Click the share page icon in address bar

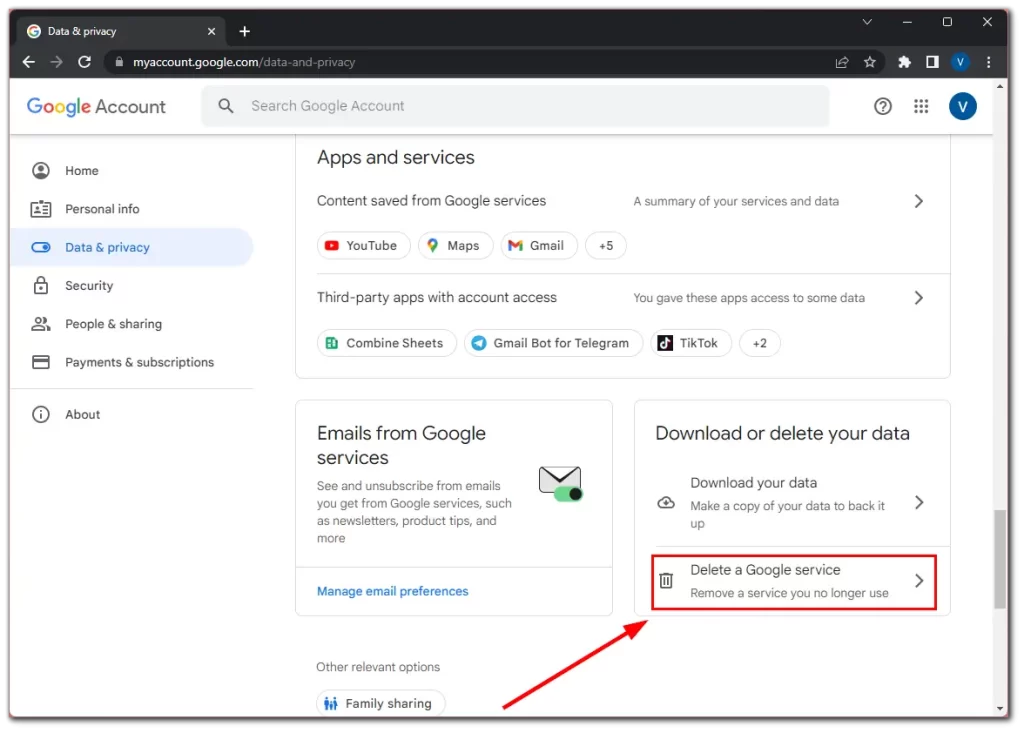[x=842, y=62]
